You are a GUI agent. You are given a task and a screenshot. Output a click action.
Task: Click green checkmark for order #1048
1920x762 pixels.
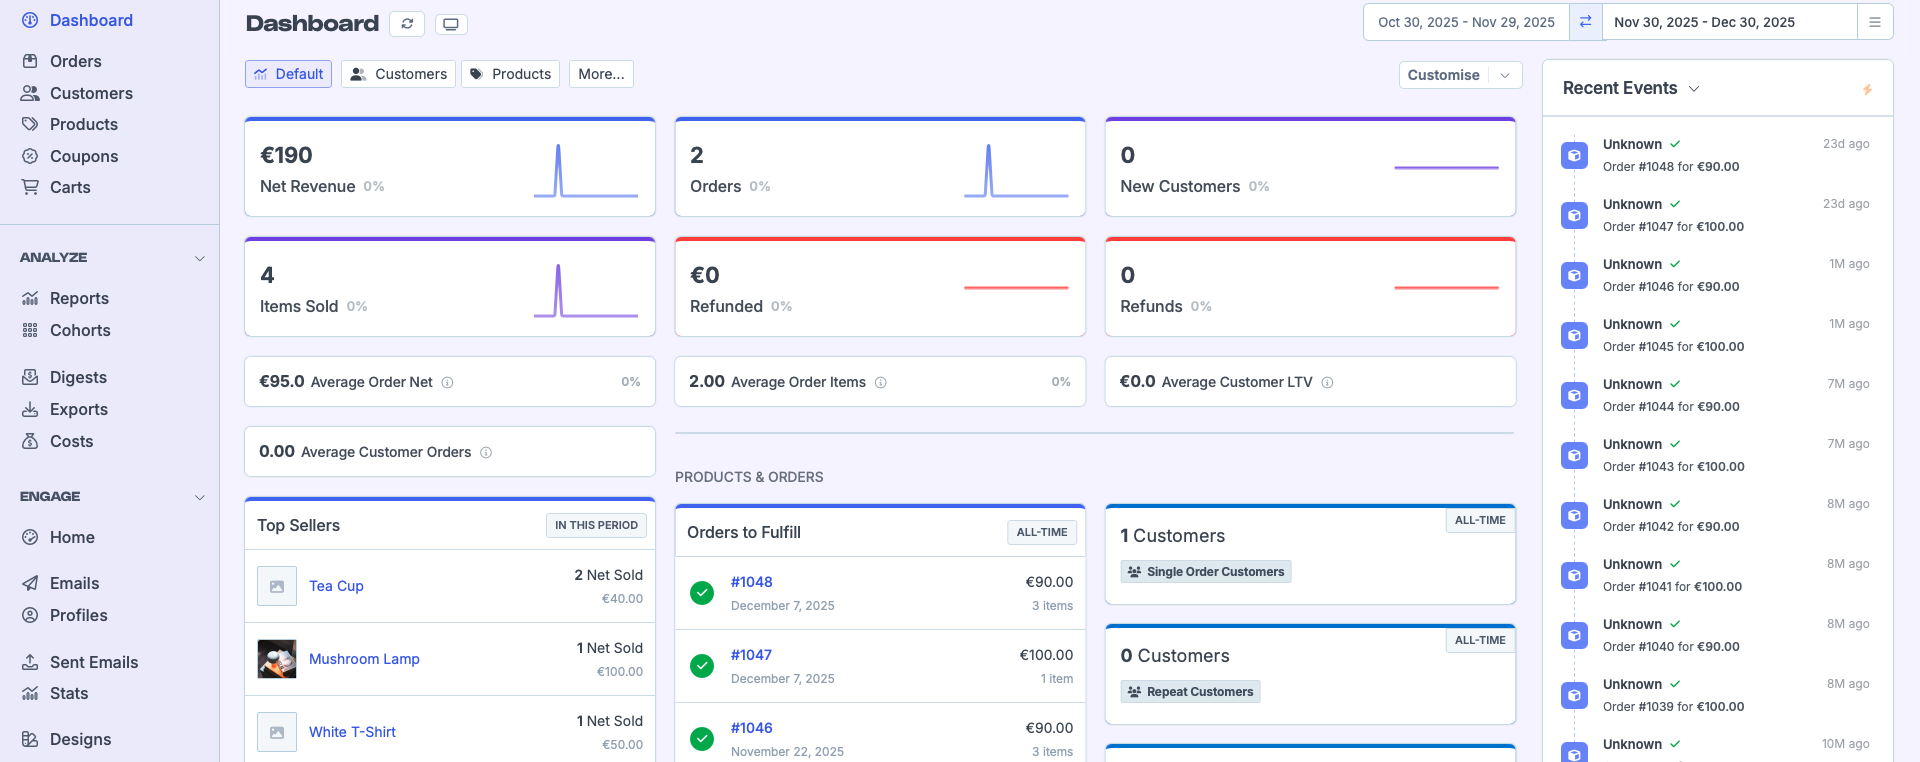tap(702, 593)
